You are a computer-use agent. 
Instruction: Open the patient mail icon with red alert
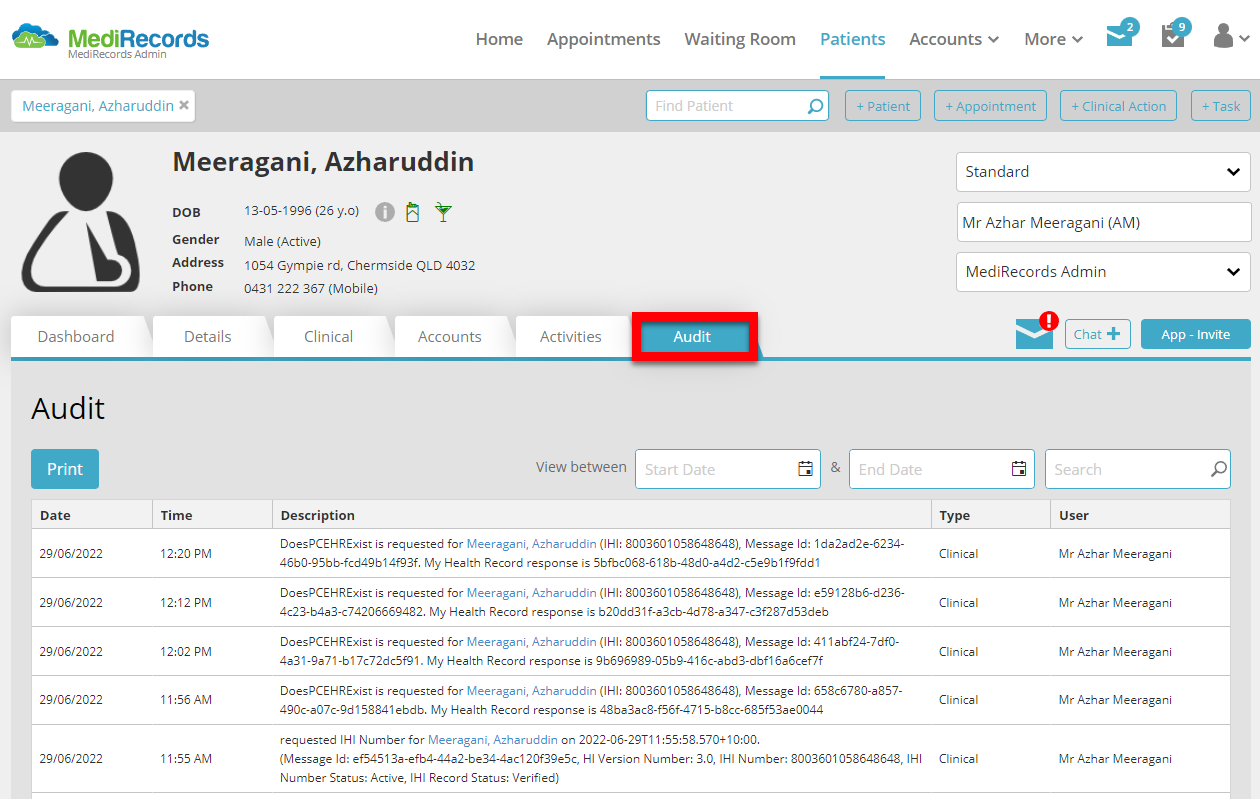[1035, 334]
